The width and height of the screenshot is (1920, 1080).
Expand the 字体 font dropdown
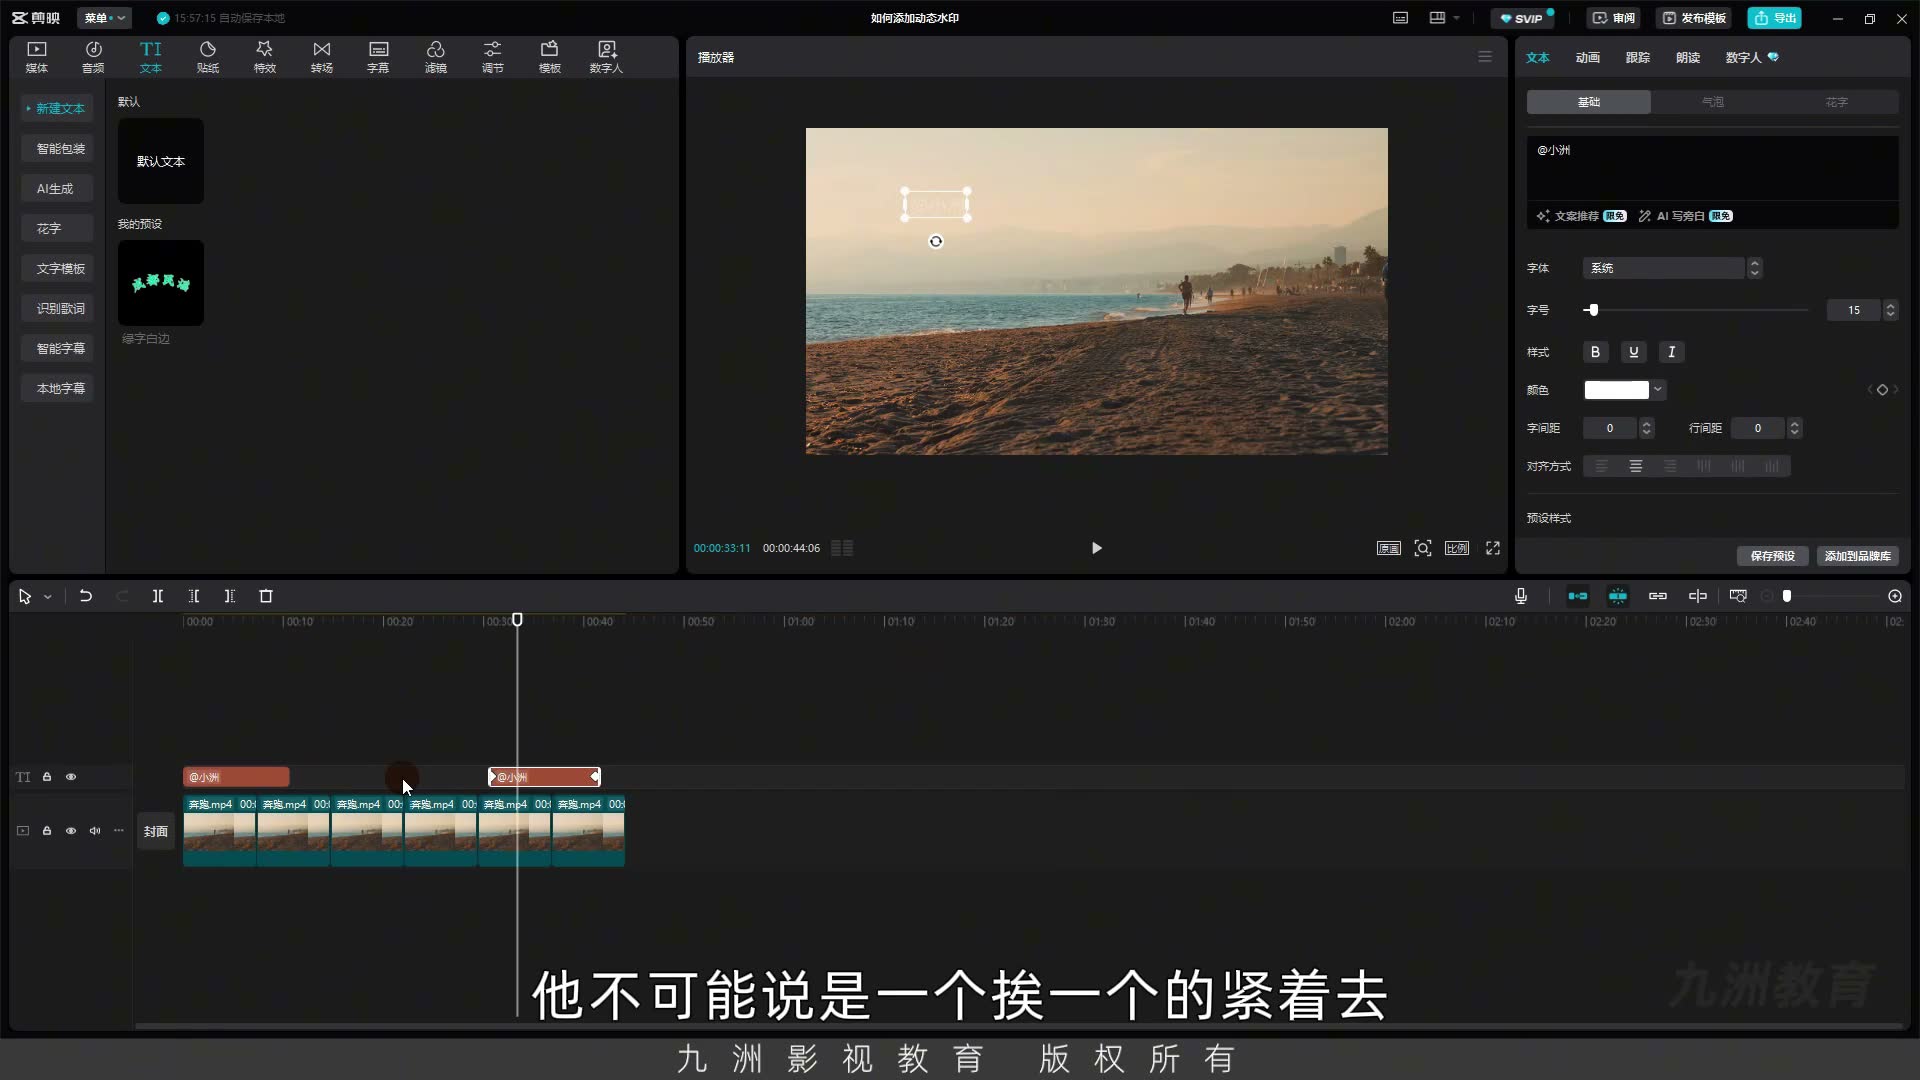click(1754, 268)
